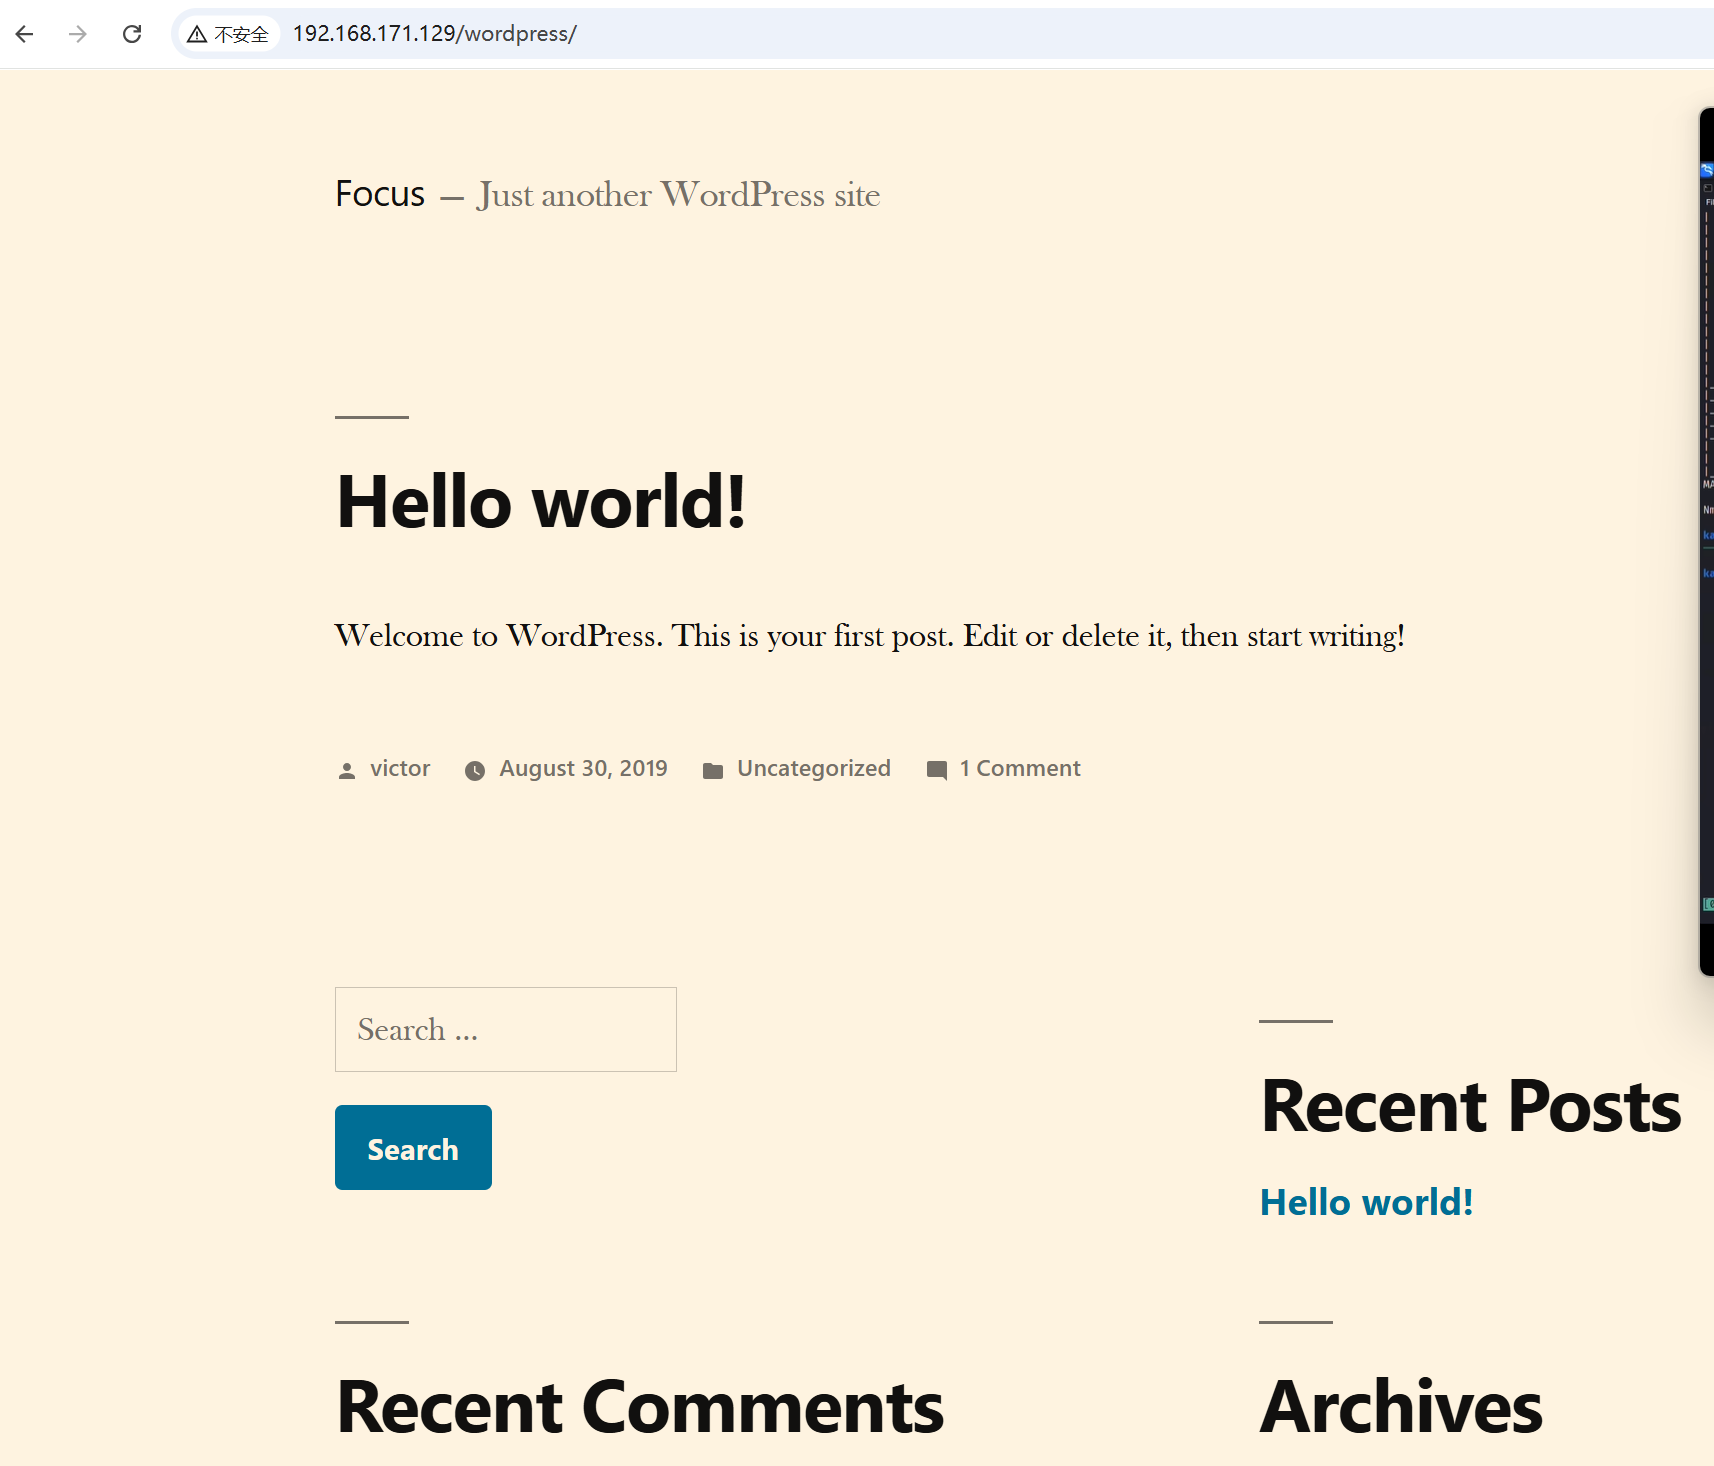The height and width of the screenshot is (1466, 1714).
Task: Open the 不安全 site security warning
Action: coord(229,34)
